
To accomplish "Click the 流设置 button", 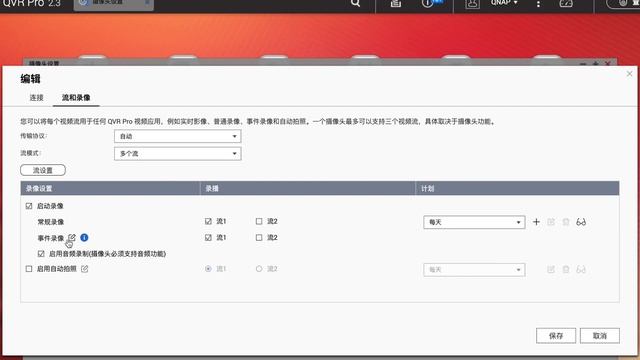I will [x=43, y=170].
